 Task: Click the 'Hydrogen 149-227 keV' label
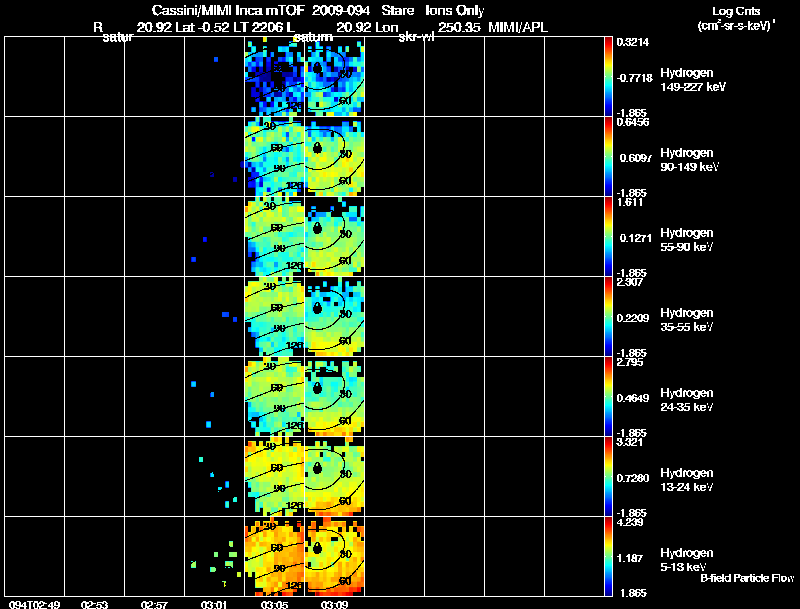(x=693, y=80)
